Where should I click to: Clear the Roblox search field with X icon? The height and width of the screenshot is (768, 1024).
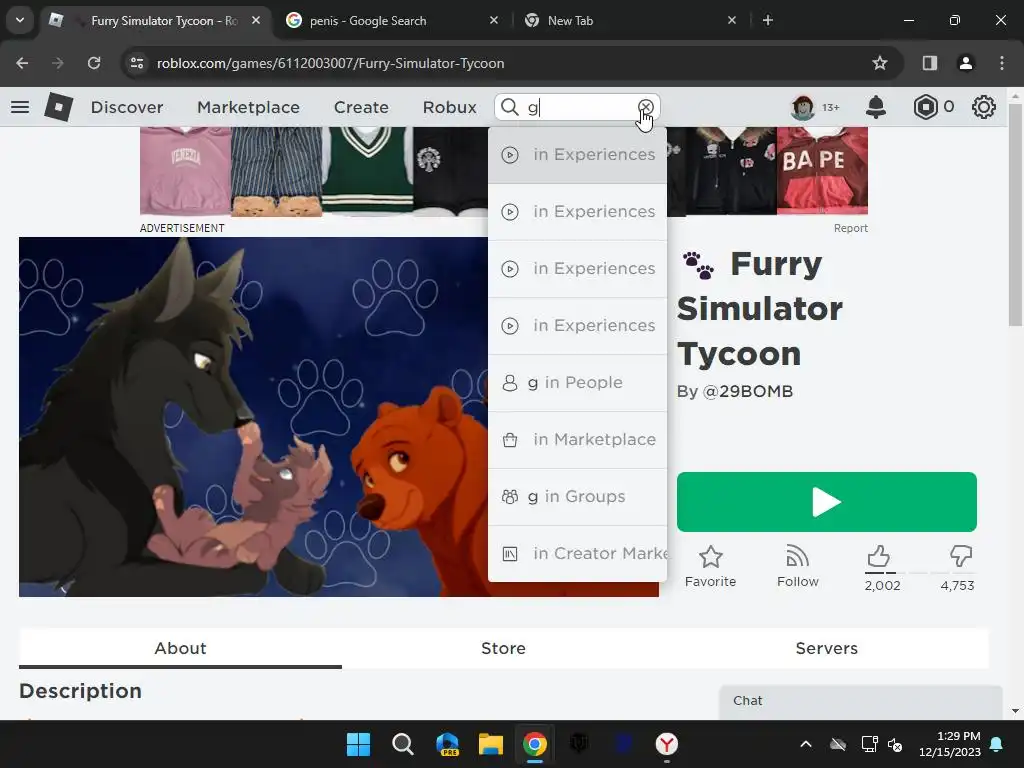tap(645, 107)
